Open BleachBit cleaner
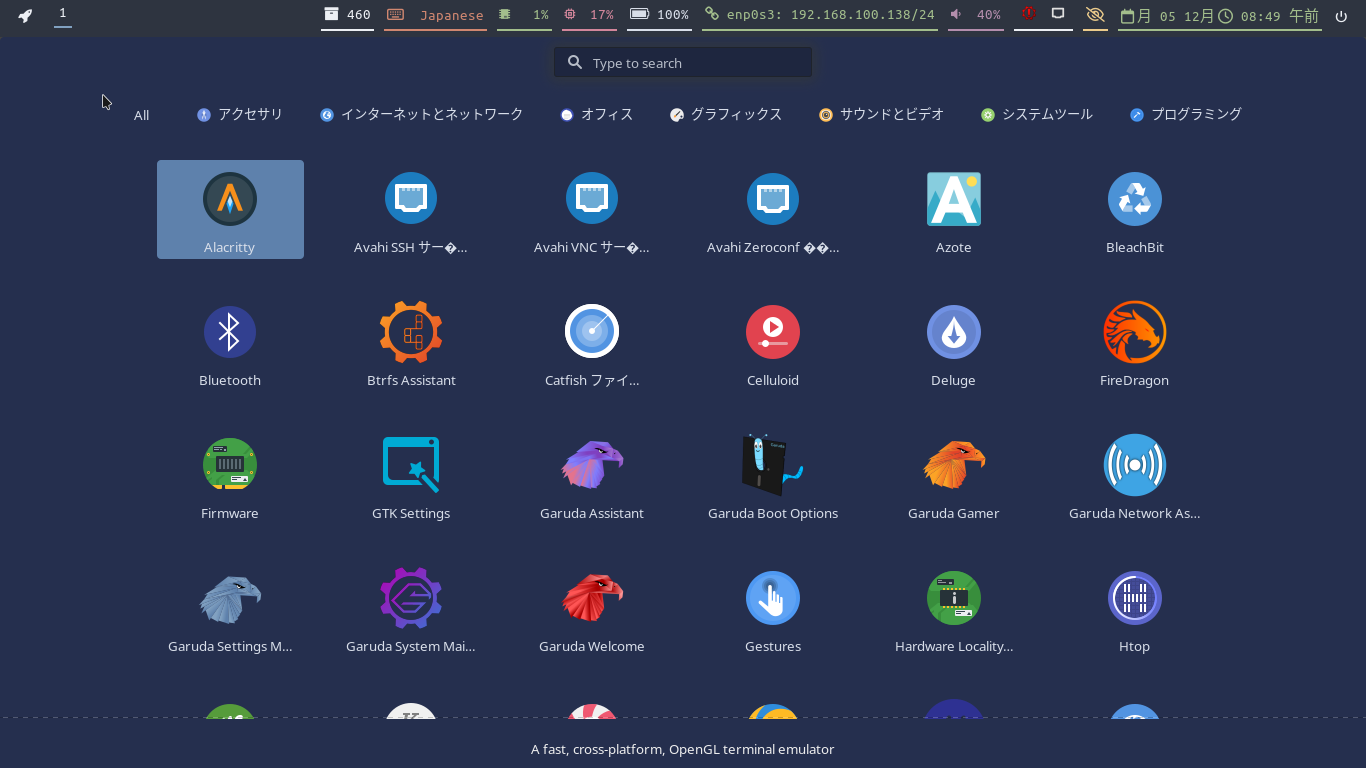The width and height of the screenshot is (1366, 768). [1135, 209]
